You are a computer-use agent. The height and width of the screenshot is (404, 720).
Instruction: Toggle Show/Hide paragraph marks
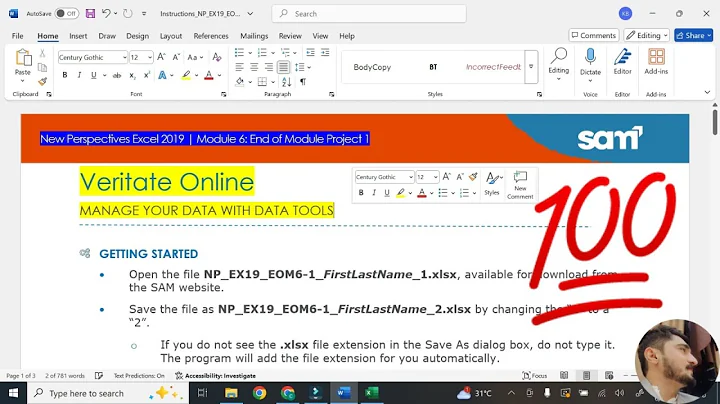[303, 82]
